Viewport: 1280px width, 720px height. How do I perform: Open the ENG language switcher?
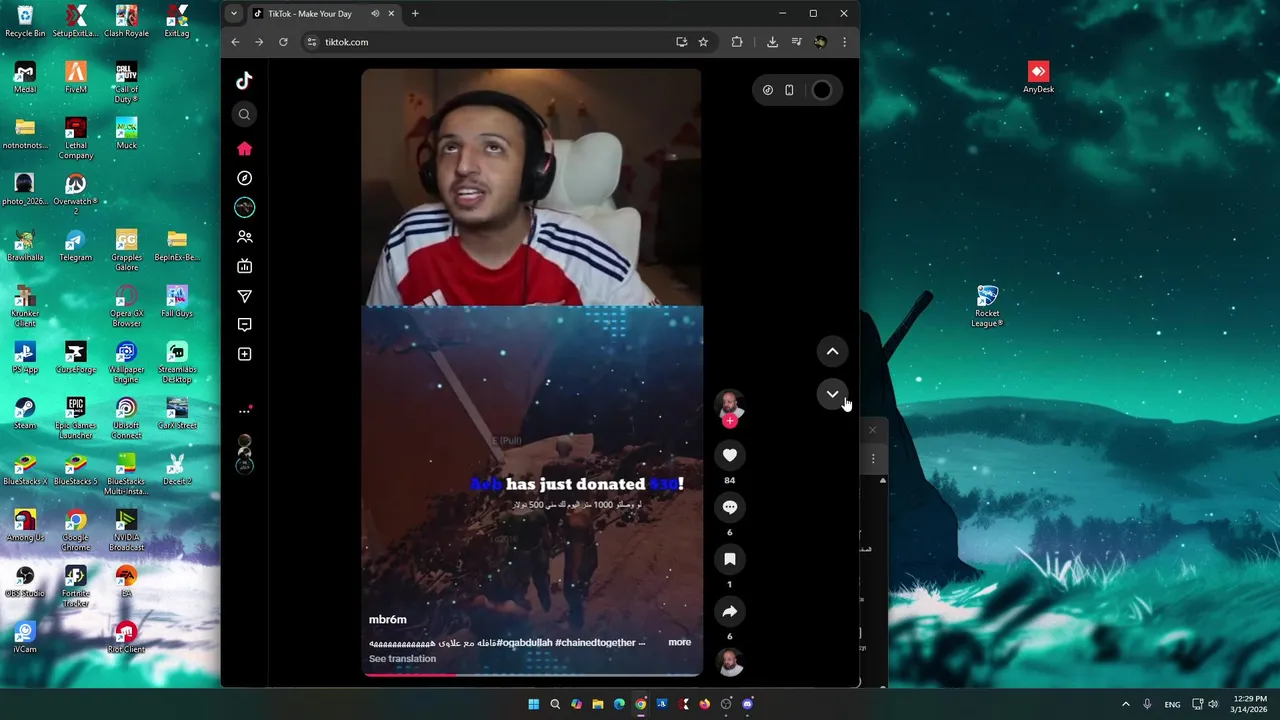click(x=1172, y=704)
